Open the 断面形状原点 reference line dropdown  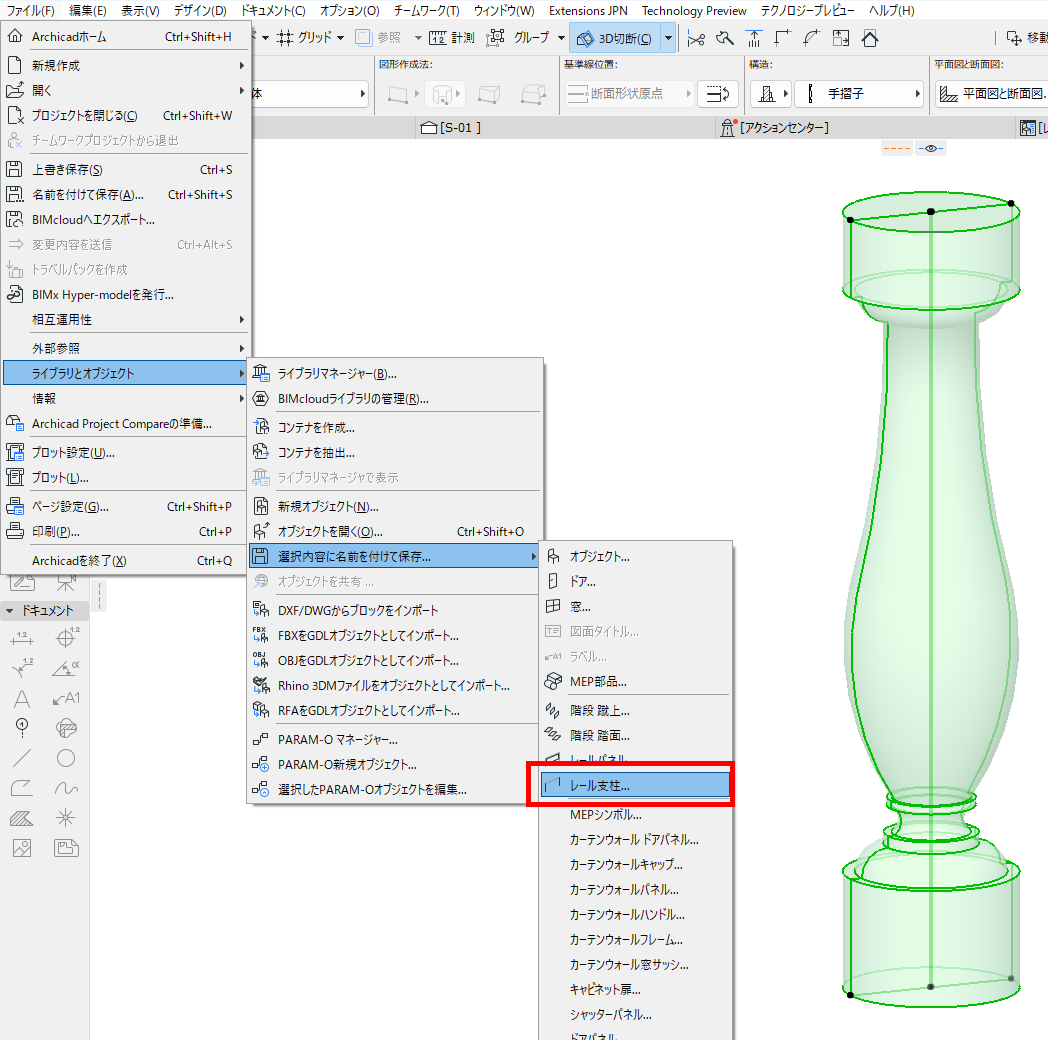click(x=628, y=94)
